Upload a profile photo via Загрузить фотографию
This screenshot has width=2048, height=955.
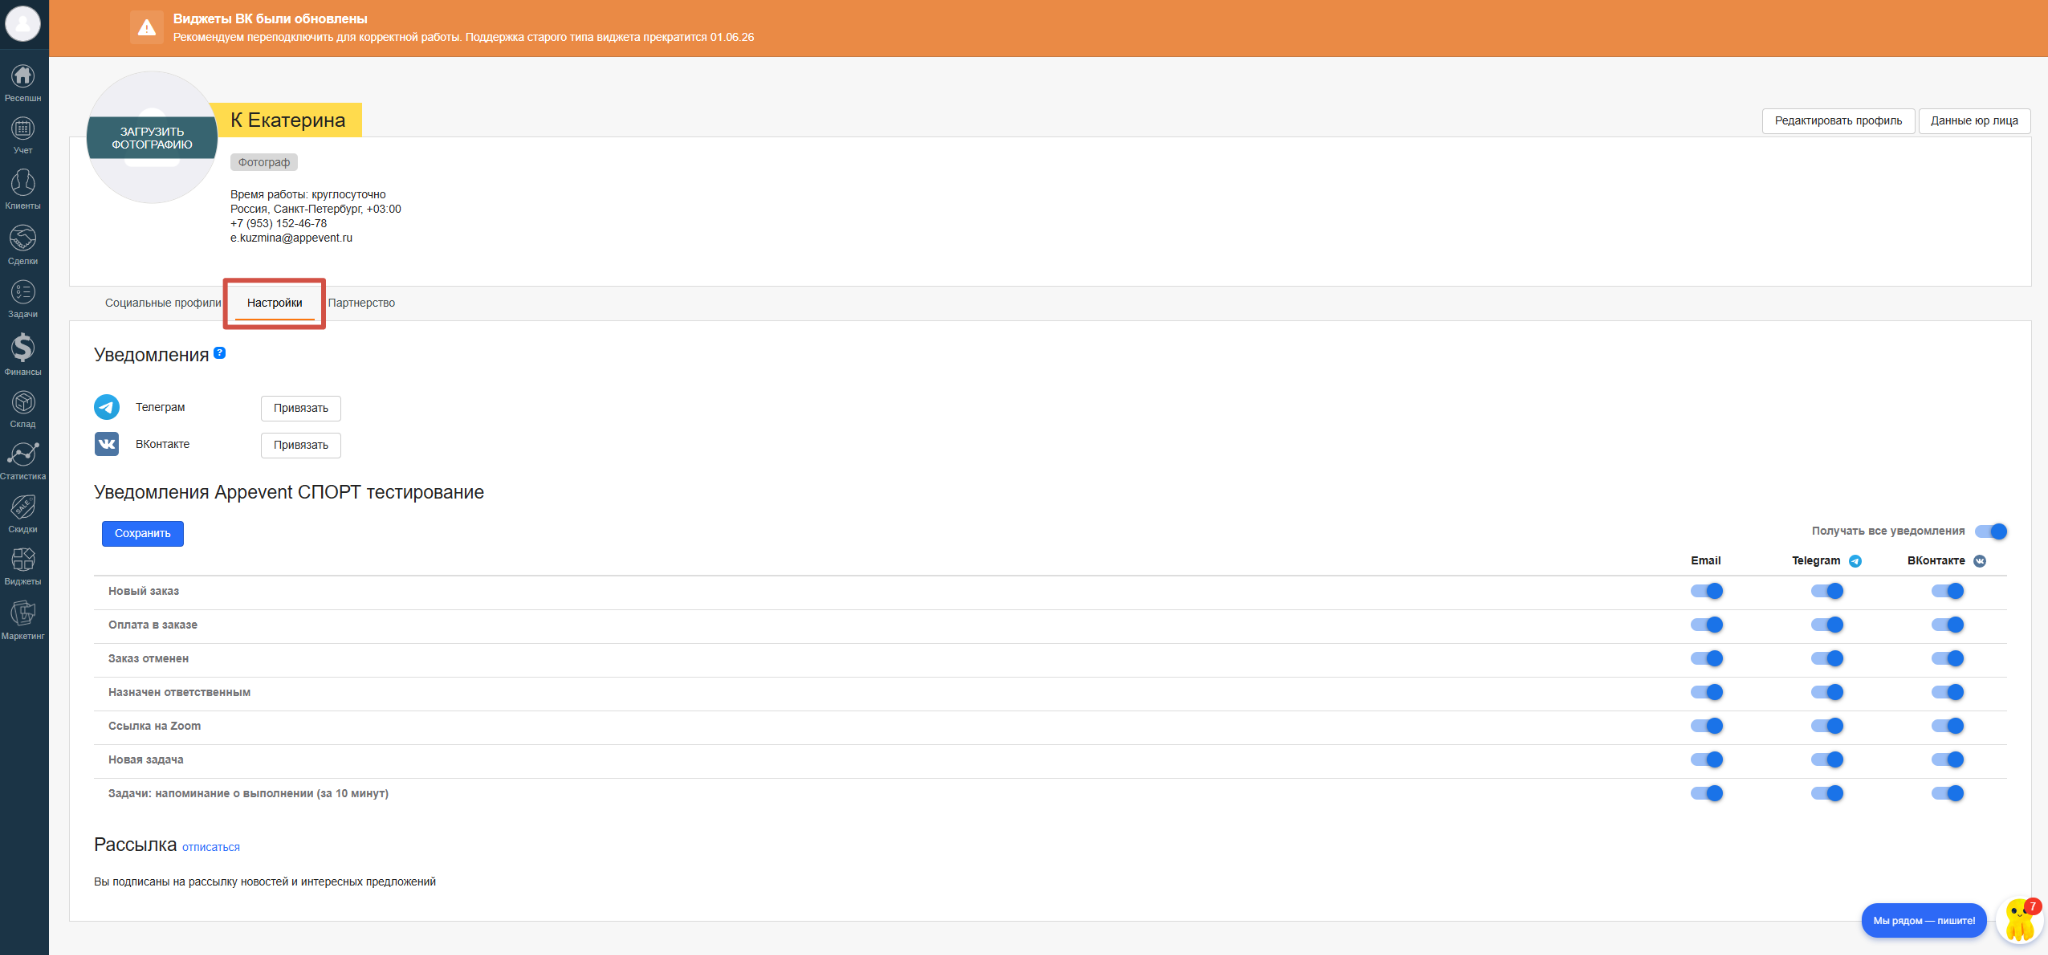pos(152,138)
